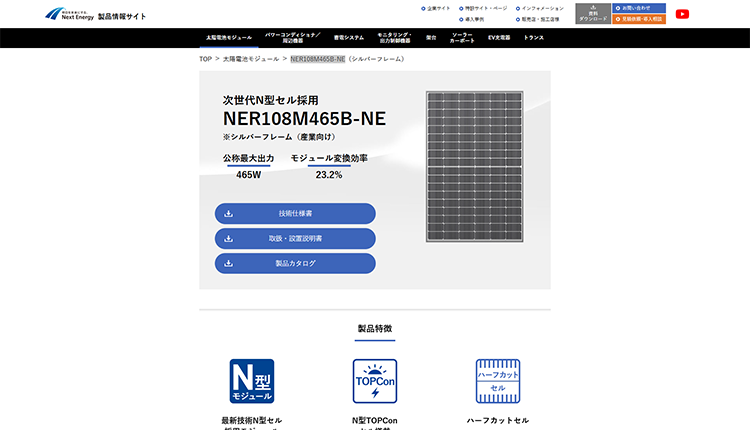Click the TOPCon feature icon

[x=375, y=381]
